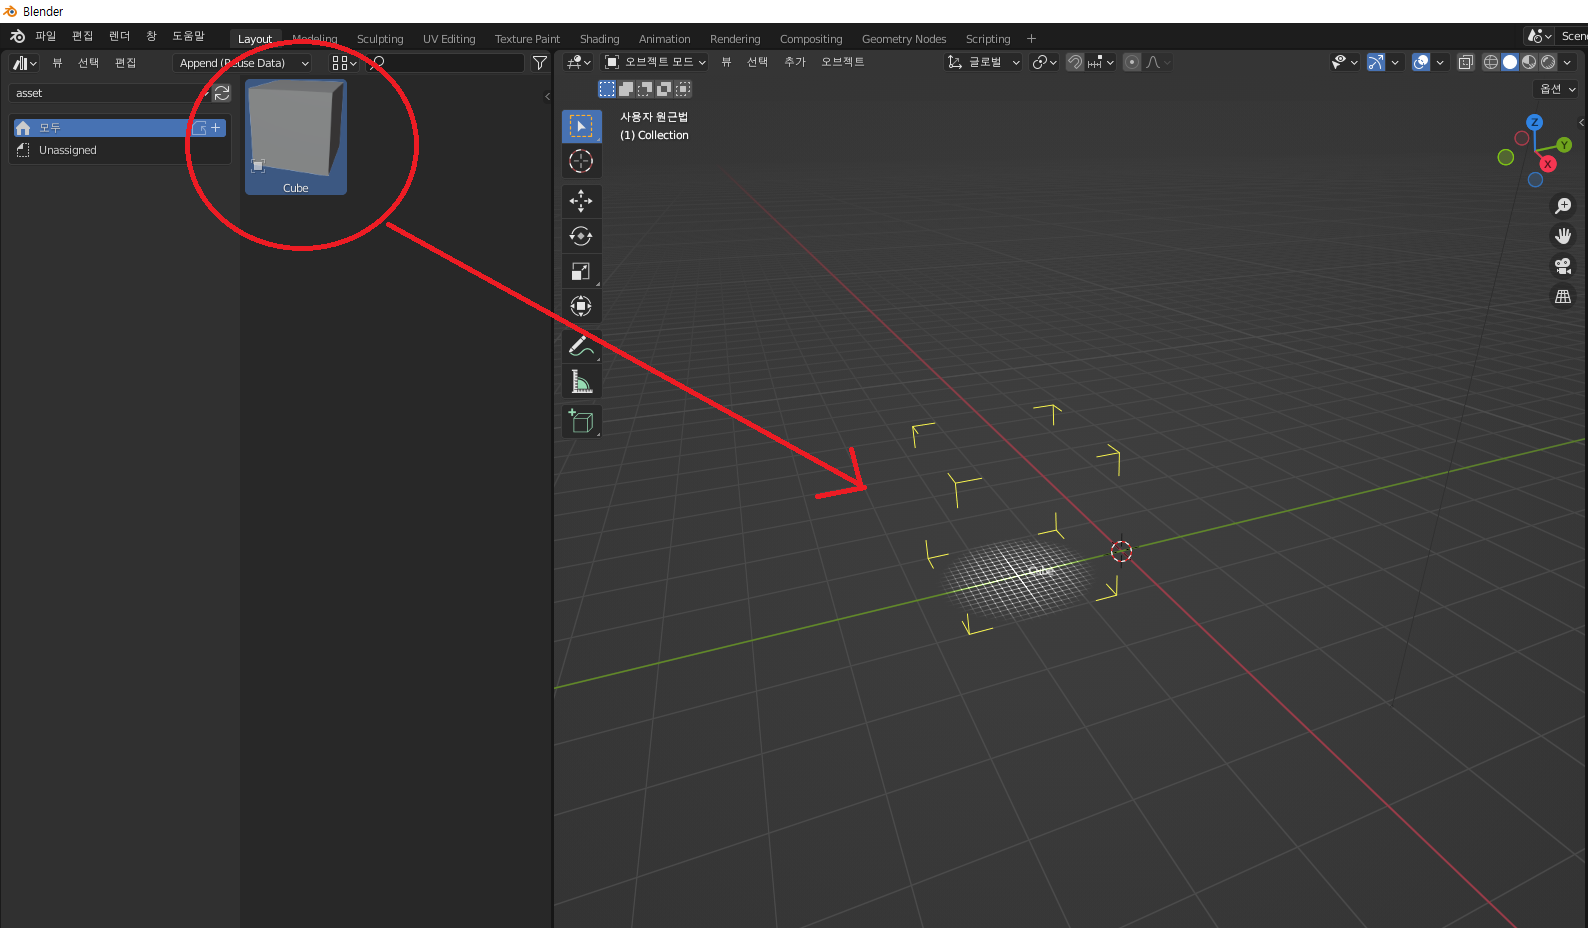Toggle viewport overlays display
Image resolution: width=1588 pixels, height=928 pixels.
[1421, 62]
